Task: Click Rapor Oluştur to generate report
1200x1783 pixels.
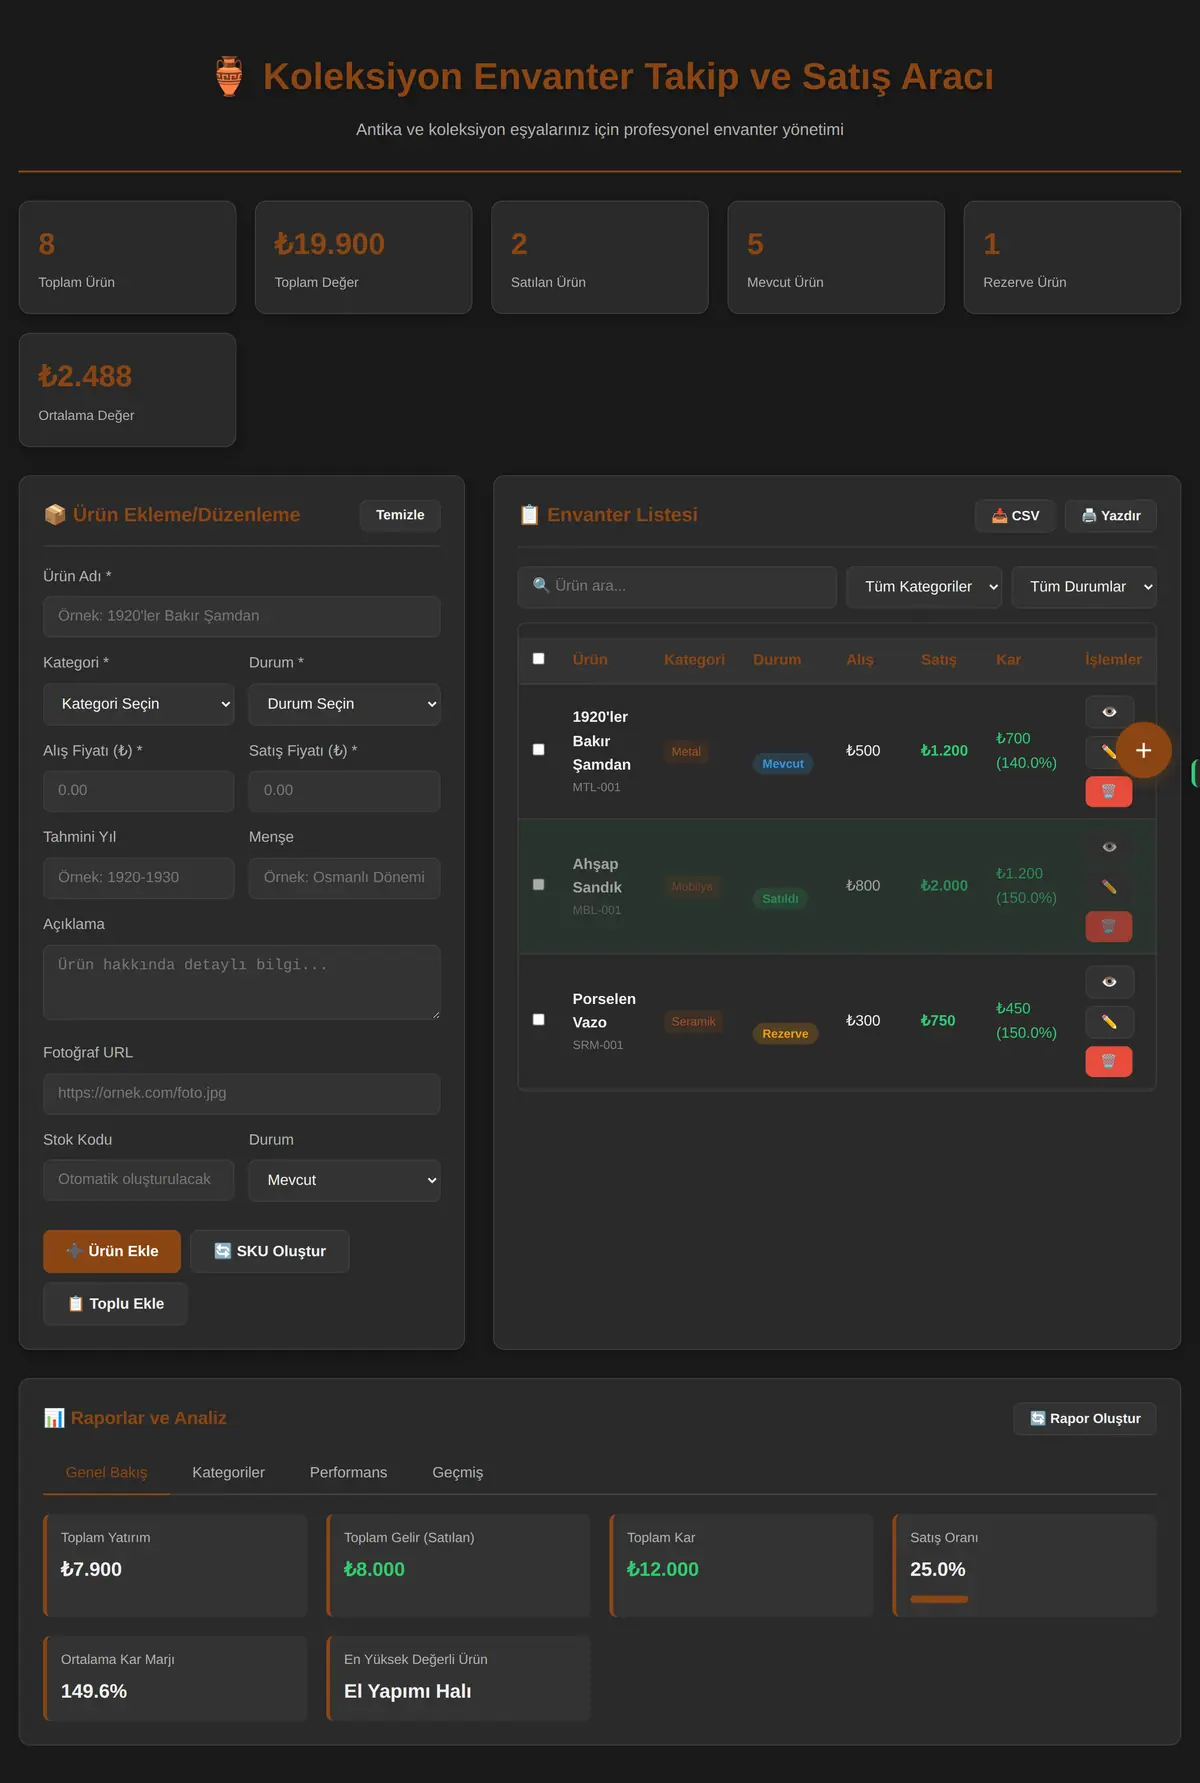Action: point(1085,1419)
